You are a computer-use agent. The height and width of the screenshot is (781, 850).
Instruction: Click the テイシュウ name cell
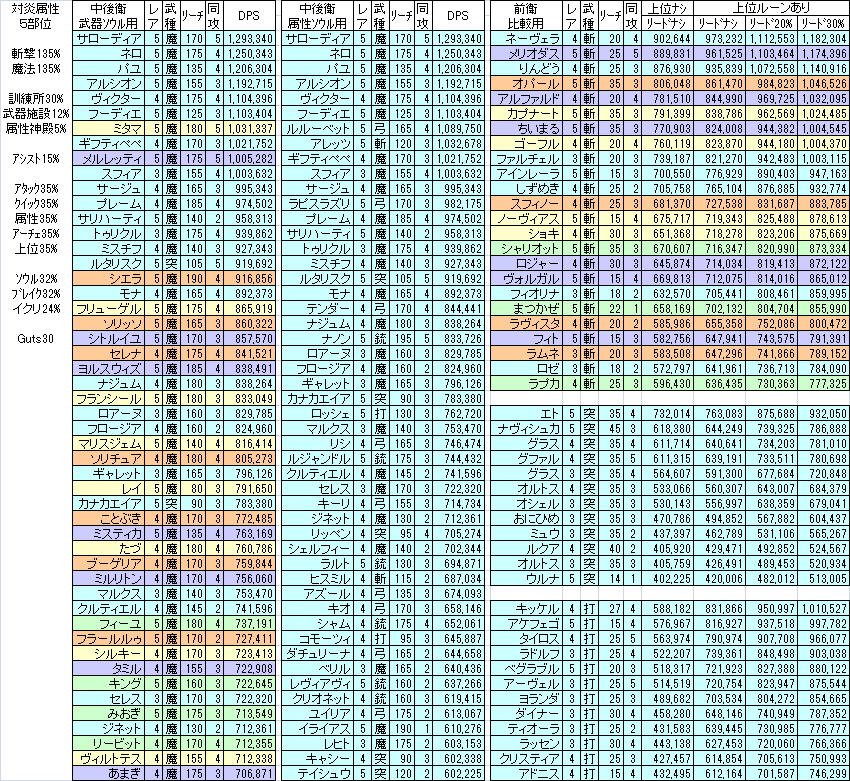tap(318, 774)
